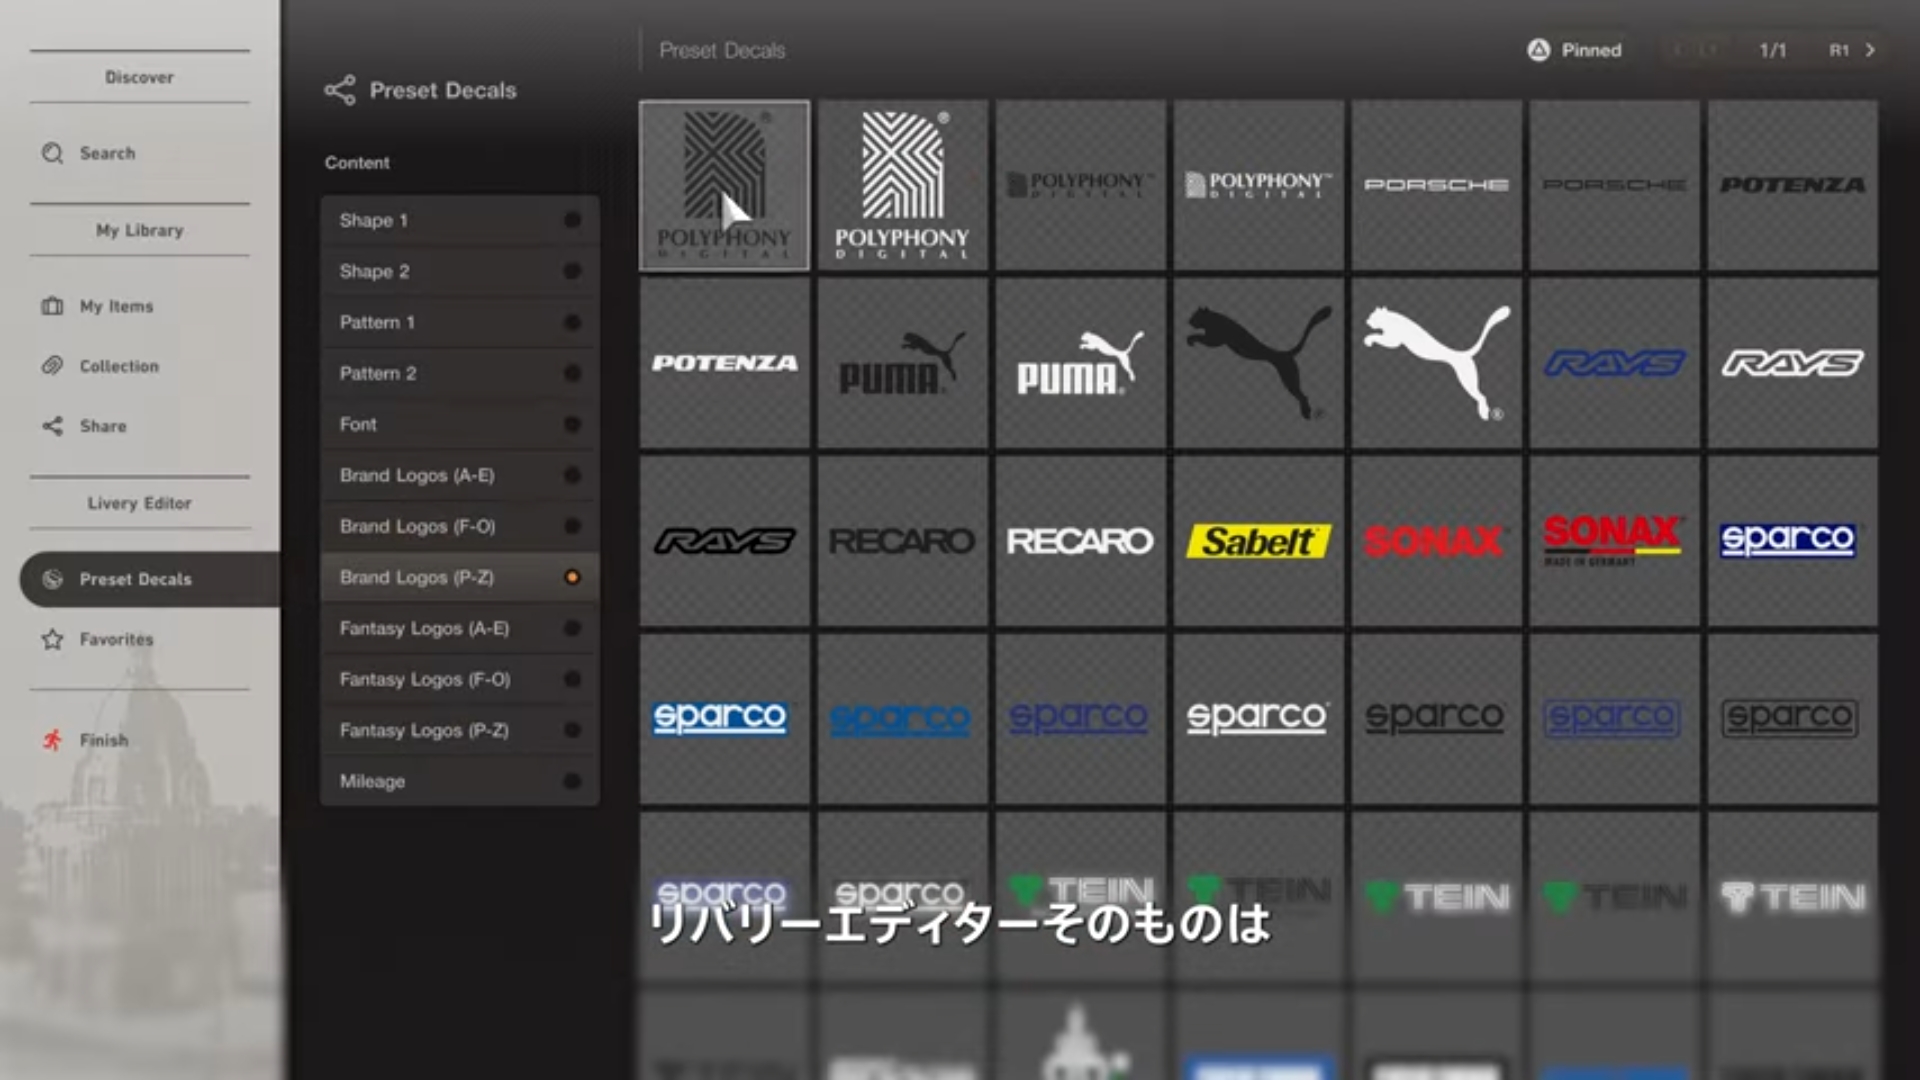The image size is (1920, 1080).
Task: Select the yellow Sabelt decal
Action: (x=1258, y=541)
